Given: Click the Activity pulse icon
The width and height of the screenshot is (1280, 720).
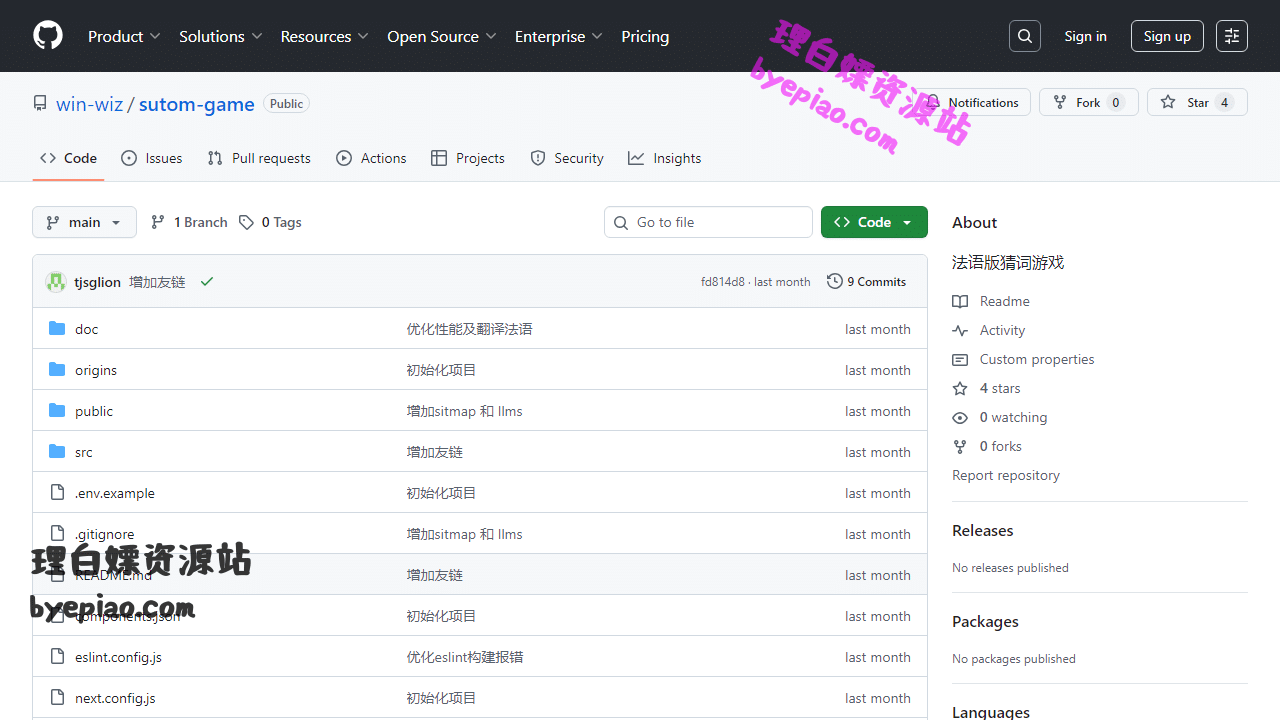Looking at the screenshot, I should (x=960, y=330).
